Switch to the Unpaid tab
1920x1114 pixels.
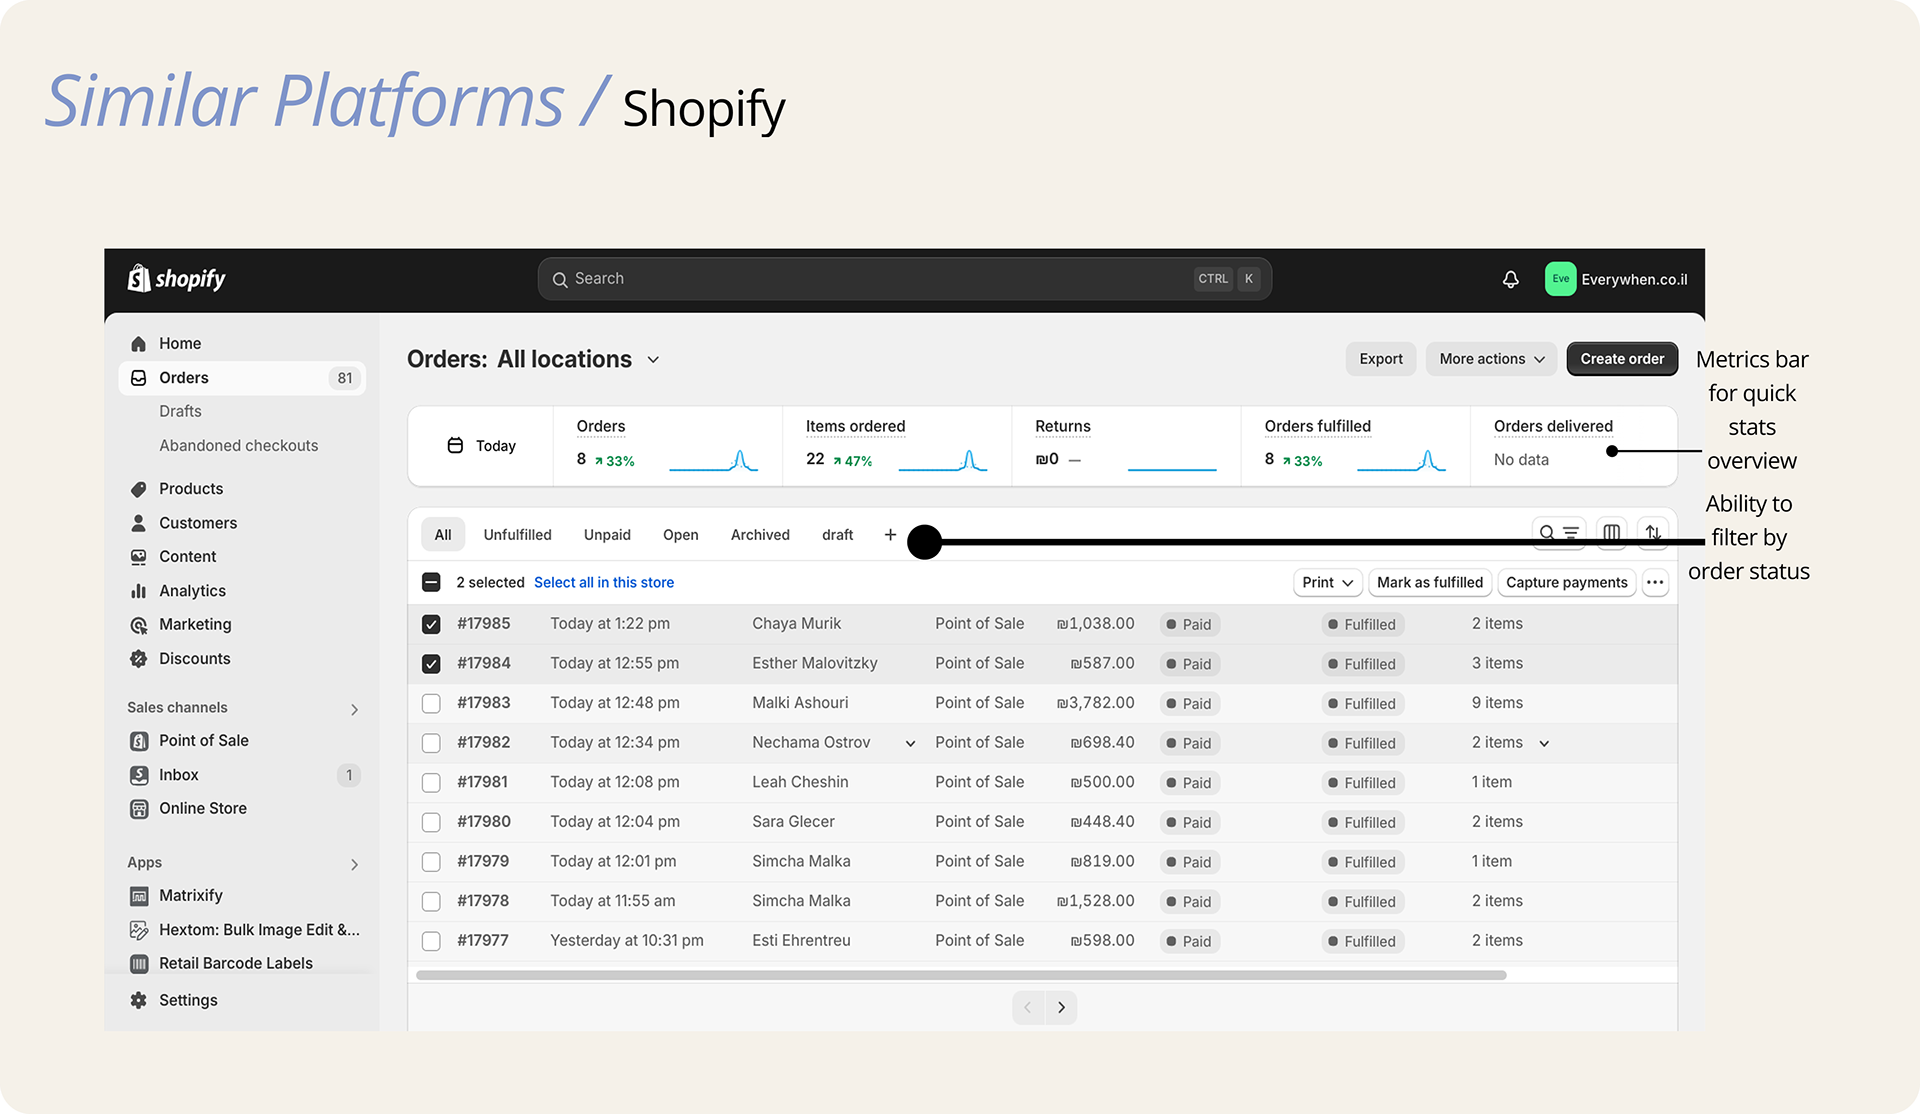click(x=607, y=535)
